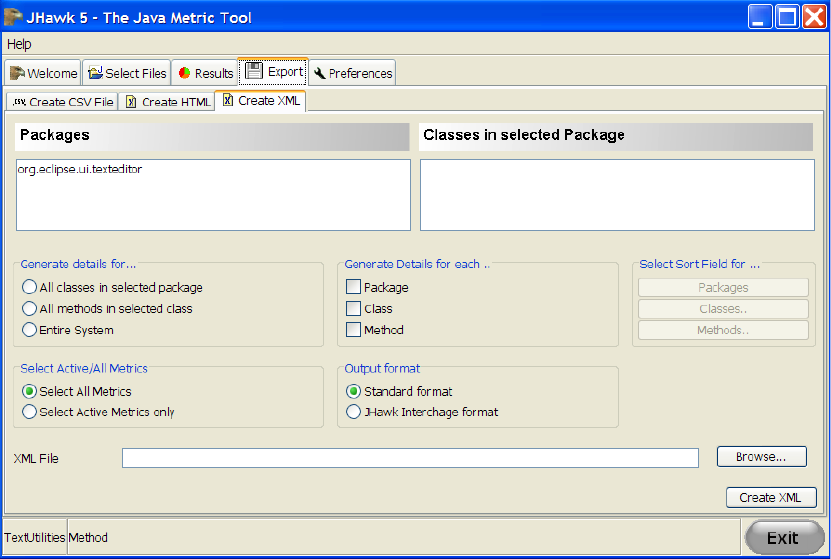Image resolution: width=831 pixels, height=559 pixels.
Task: Click the Results colored circle icon
Action: tap(184, 73)
